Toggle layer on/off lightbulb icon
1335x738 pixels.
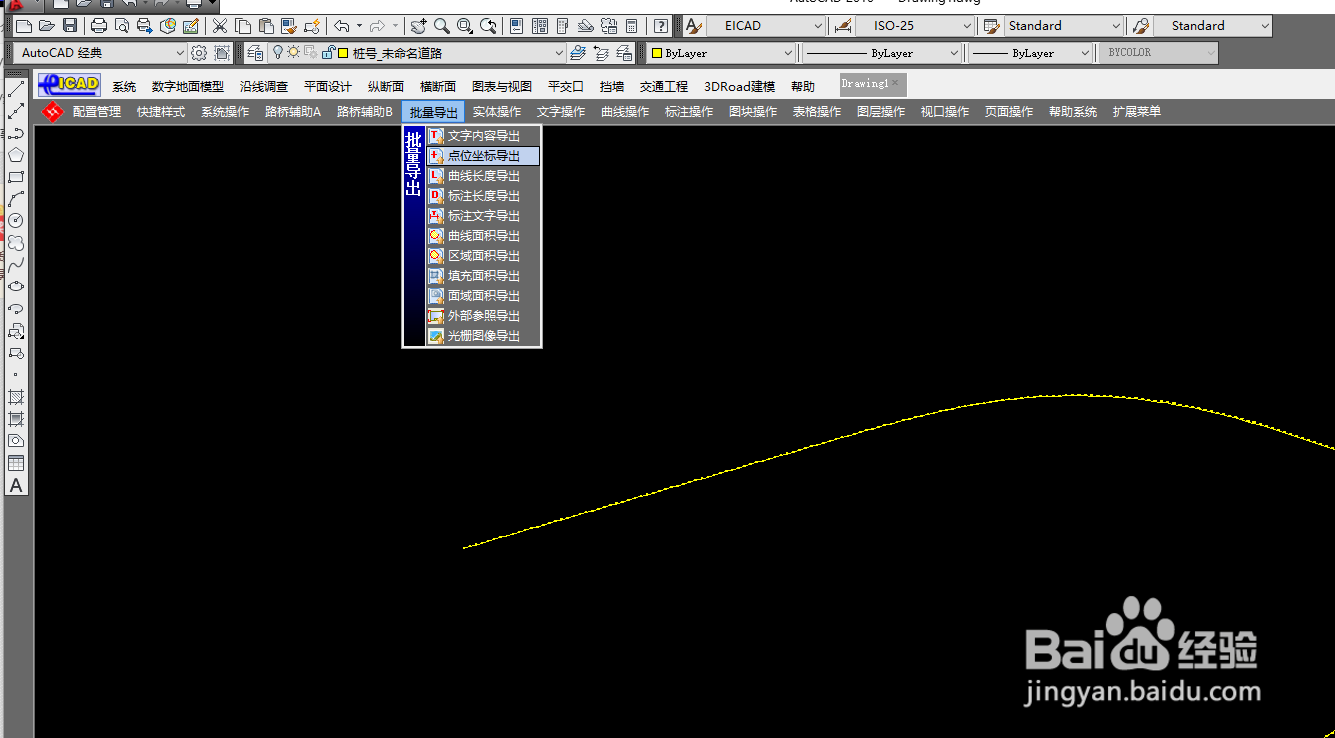[x=278, y=53]
